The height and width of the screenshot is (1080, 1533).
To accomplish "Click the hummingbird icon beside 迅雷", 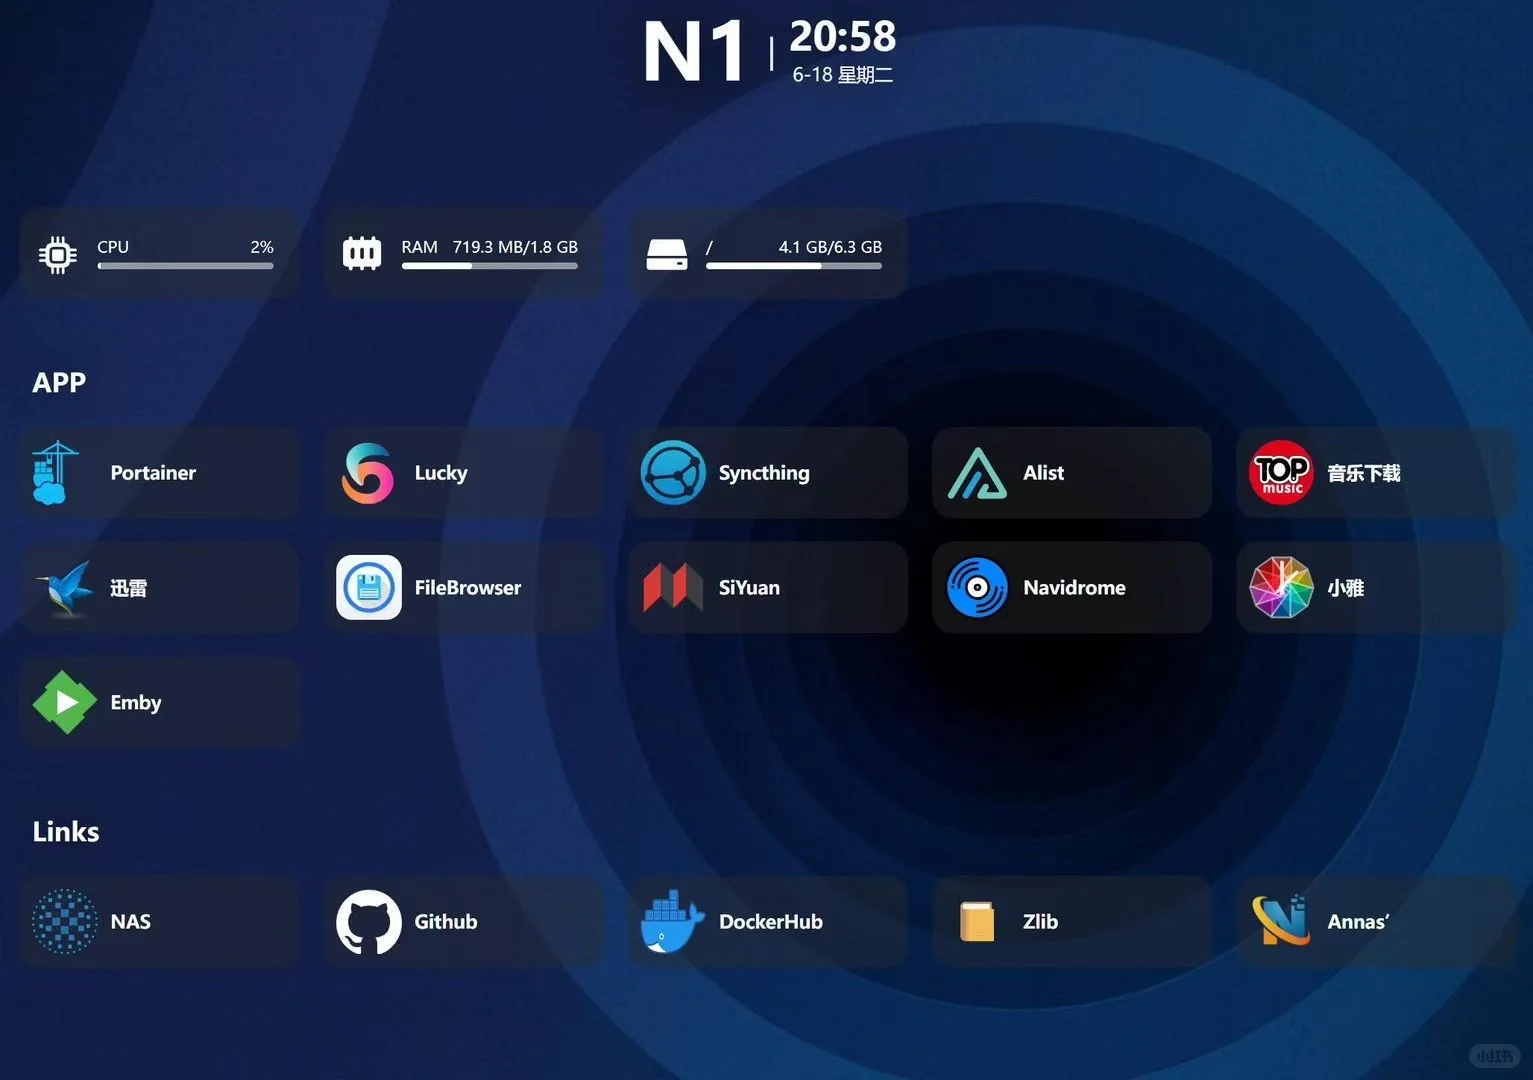I will click(x=65, y=588).
